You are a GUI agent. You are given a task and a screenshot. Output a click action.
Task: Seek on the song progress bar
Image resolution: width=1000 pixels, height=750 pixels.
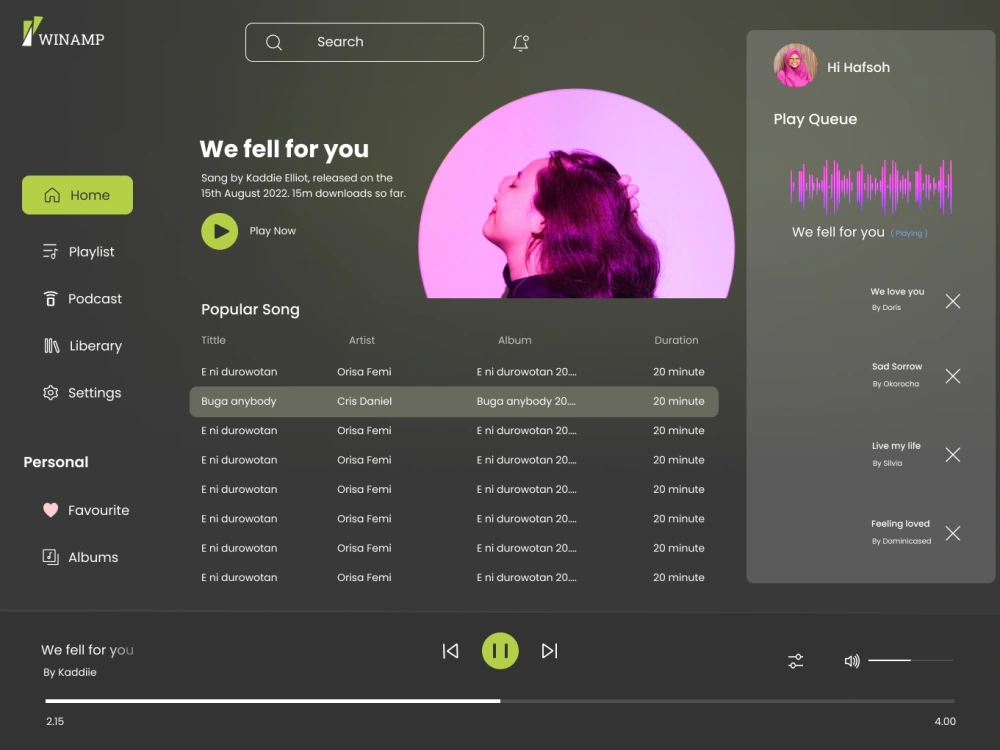click(500, 701)
